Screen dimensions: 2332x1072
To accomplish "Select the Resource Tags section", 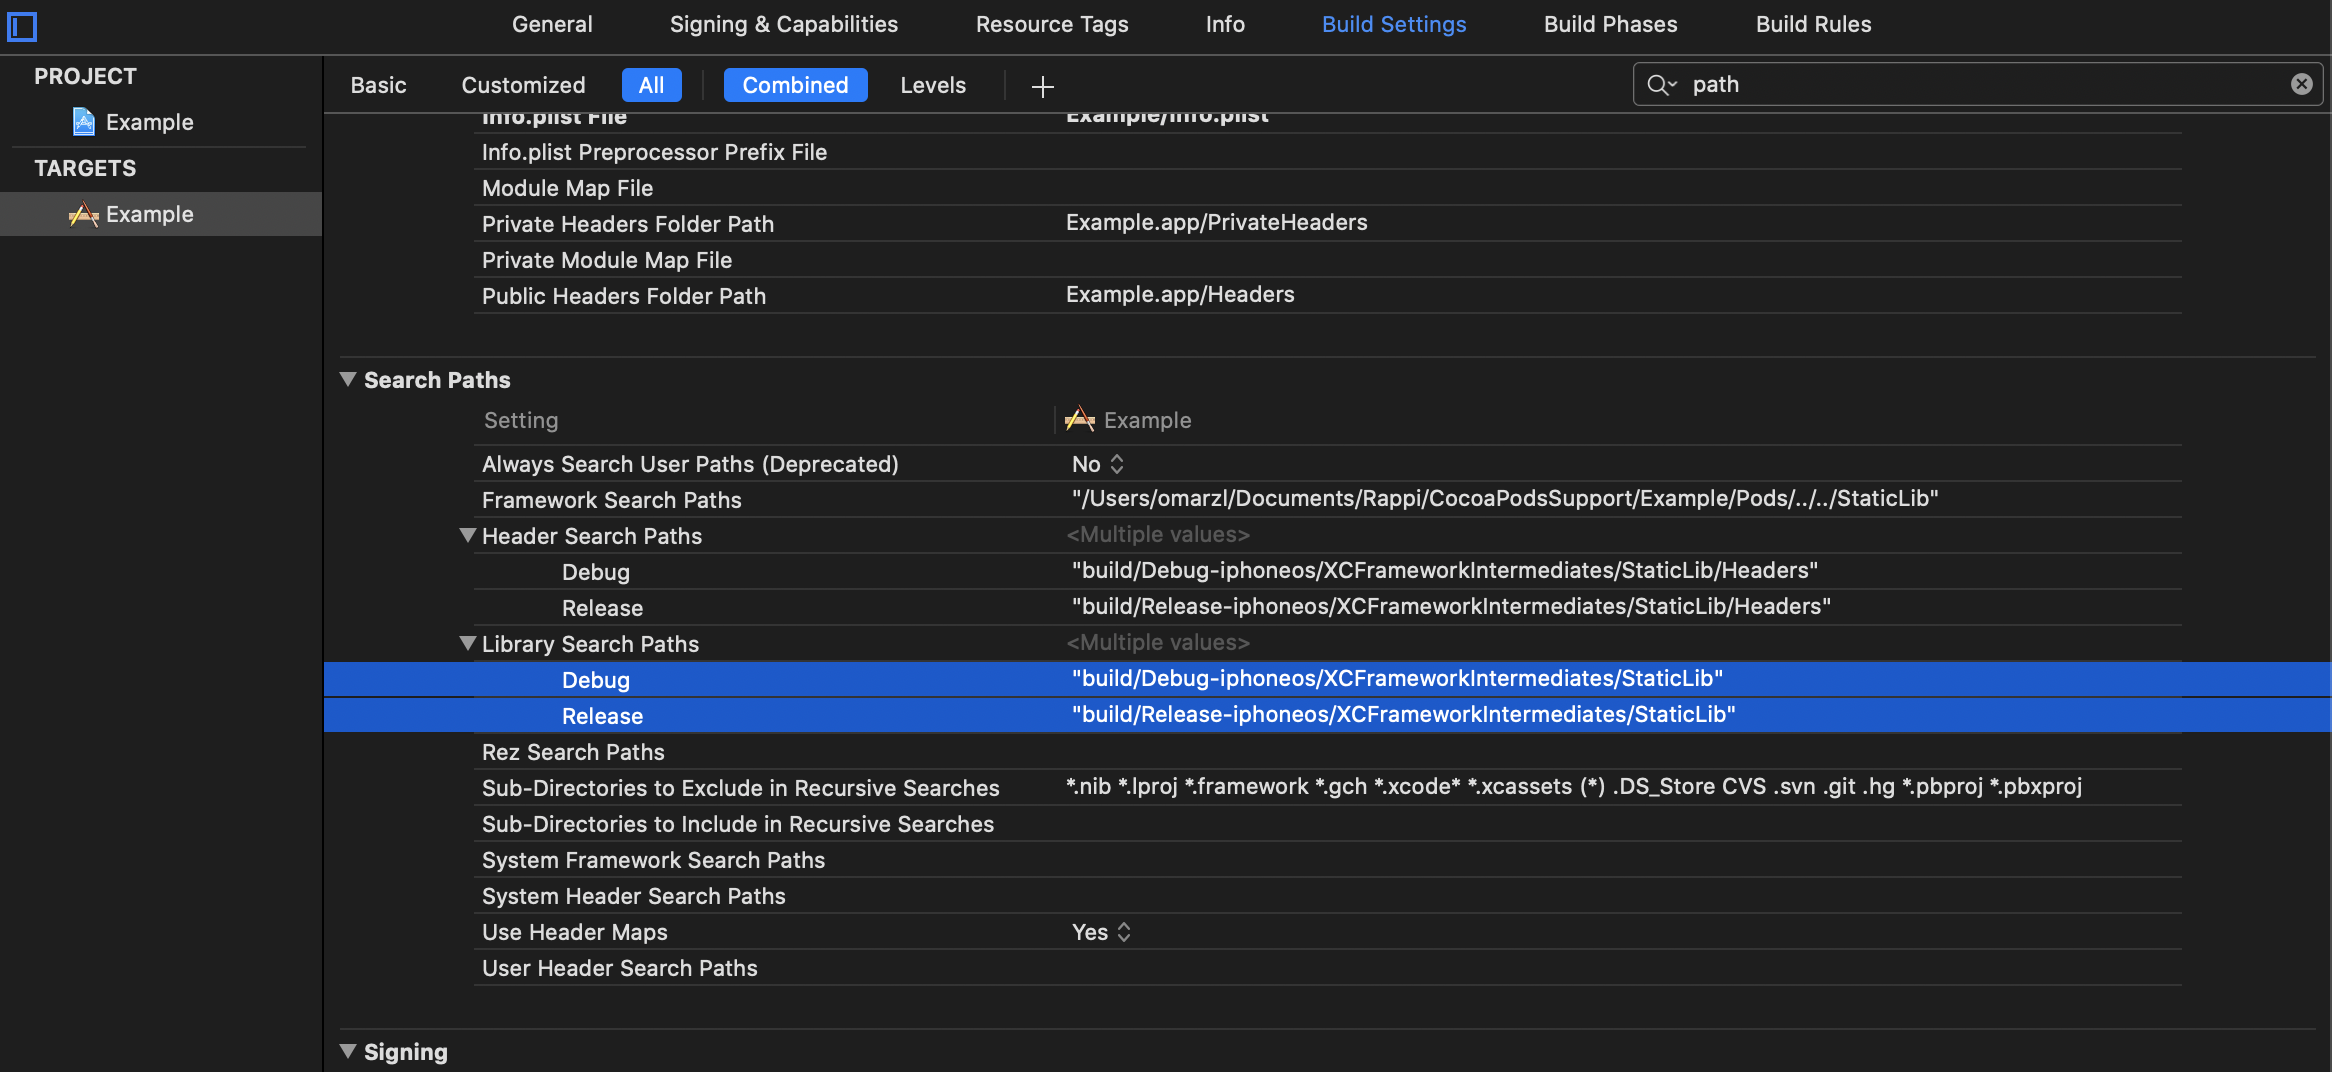I will coord(1052,24).
